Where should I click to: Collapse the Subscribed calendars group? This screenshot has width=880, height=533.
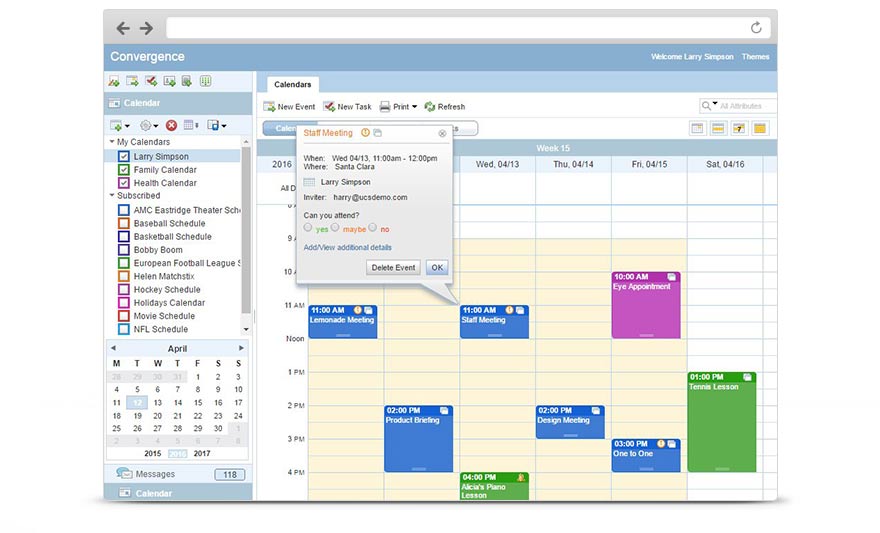tap(112, 195)
